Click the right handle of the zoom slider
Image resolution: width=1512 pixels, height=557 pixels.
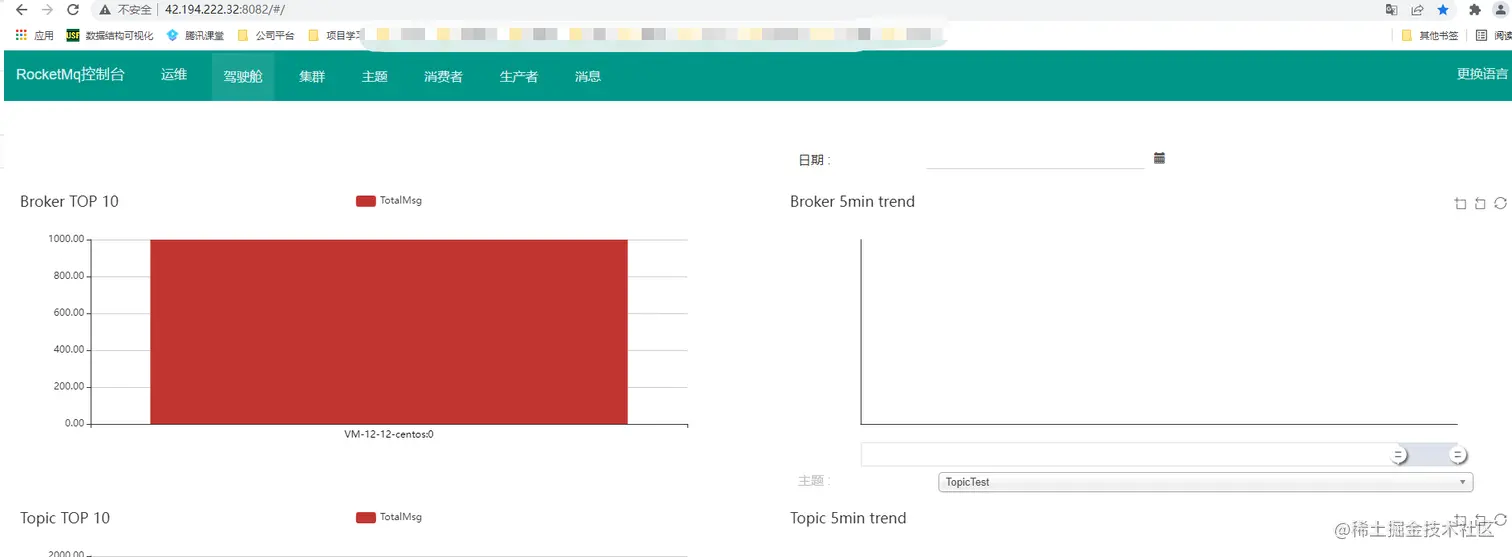click(1459, 455)
